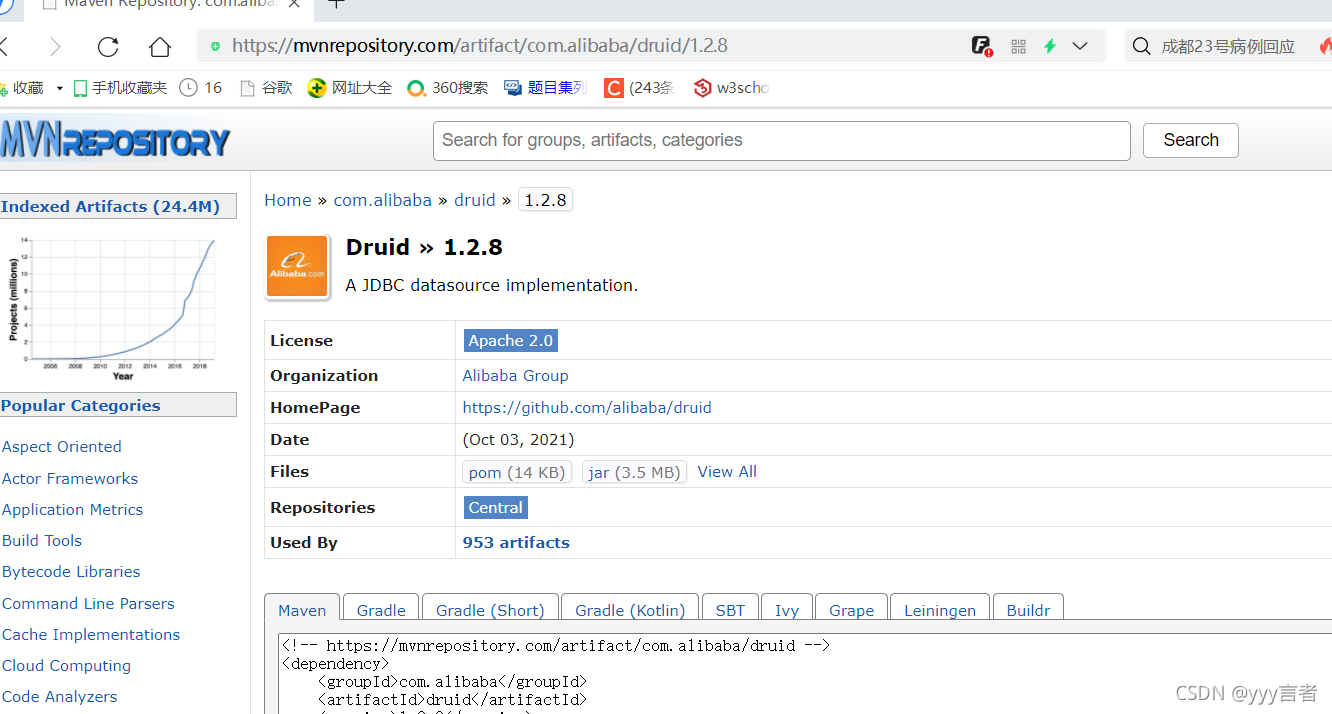Click the green site security icon in the address bar

[x=215, y=46]
